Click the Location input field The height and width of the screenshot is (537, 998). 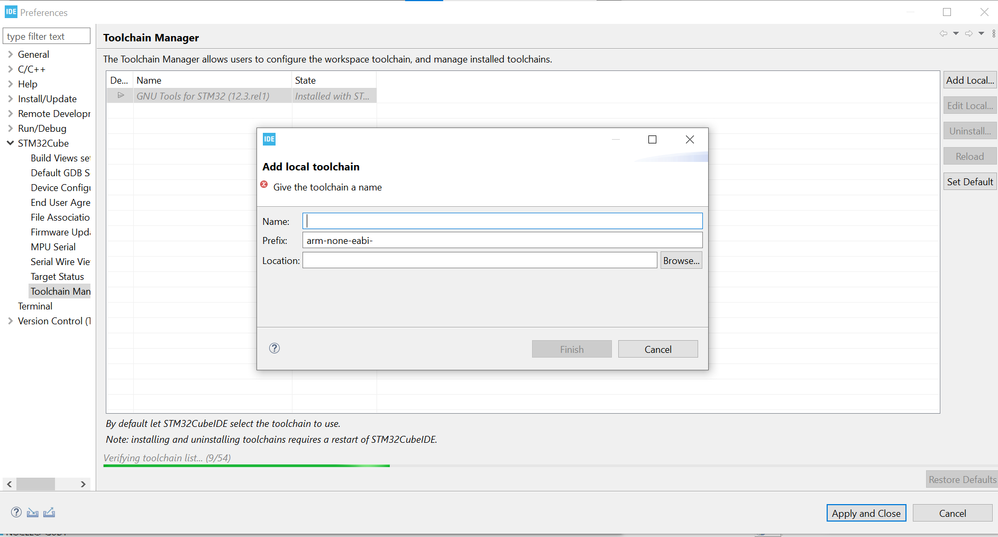click(479, 260)
